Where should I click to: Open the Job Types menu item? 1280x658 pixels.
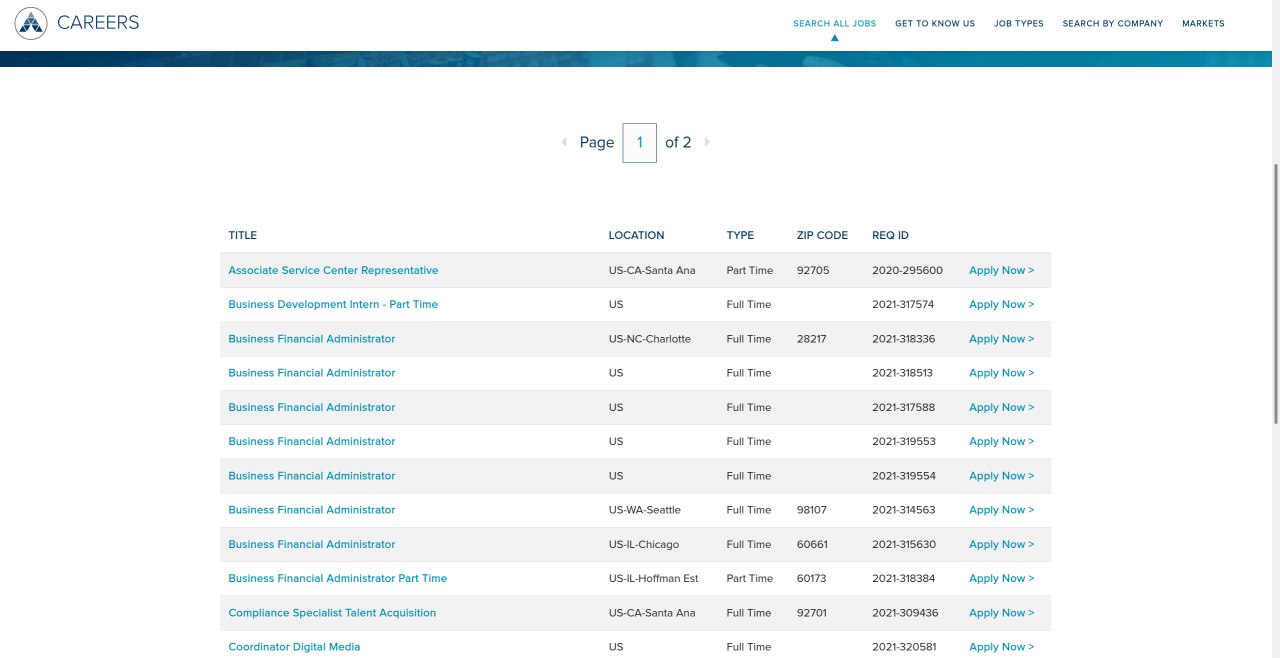(x=1018, y=23)
